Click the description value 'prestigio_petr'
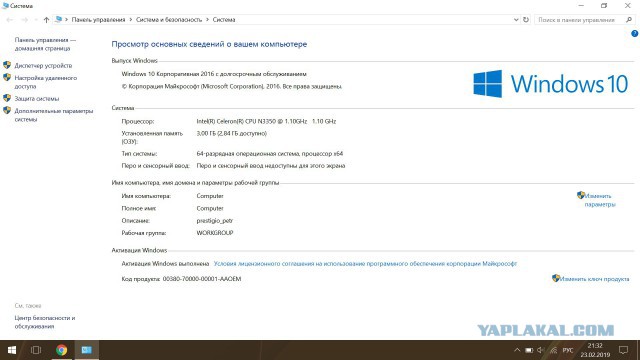 [215, 221]
